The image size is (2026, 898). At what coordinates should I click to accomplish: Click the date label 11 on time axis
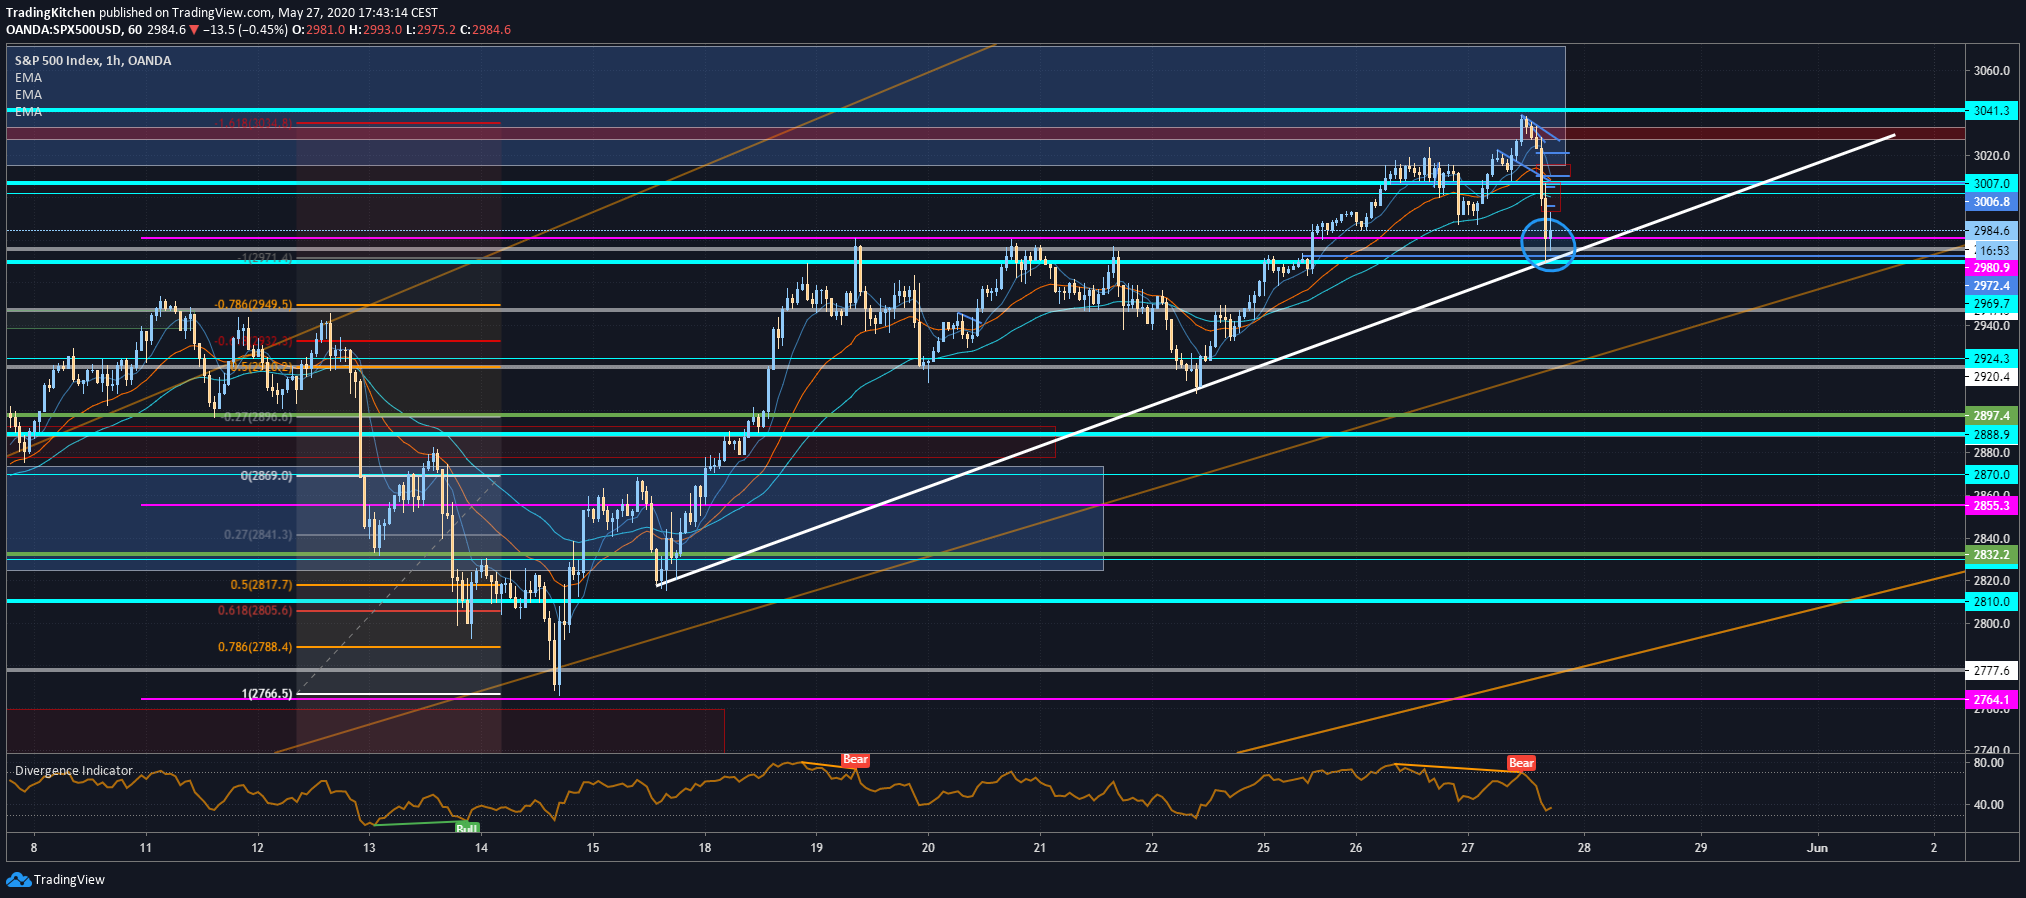coord(146,848)
